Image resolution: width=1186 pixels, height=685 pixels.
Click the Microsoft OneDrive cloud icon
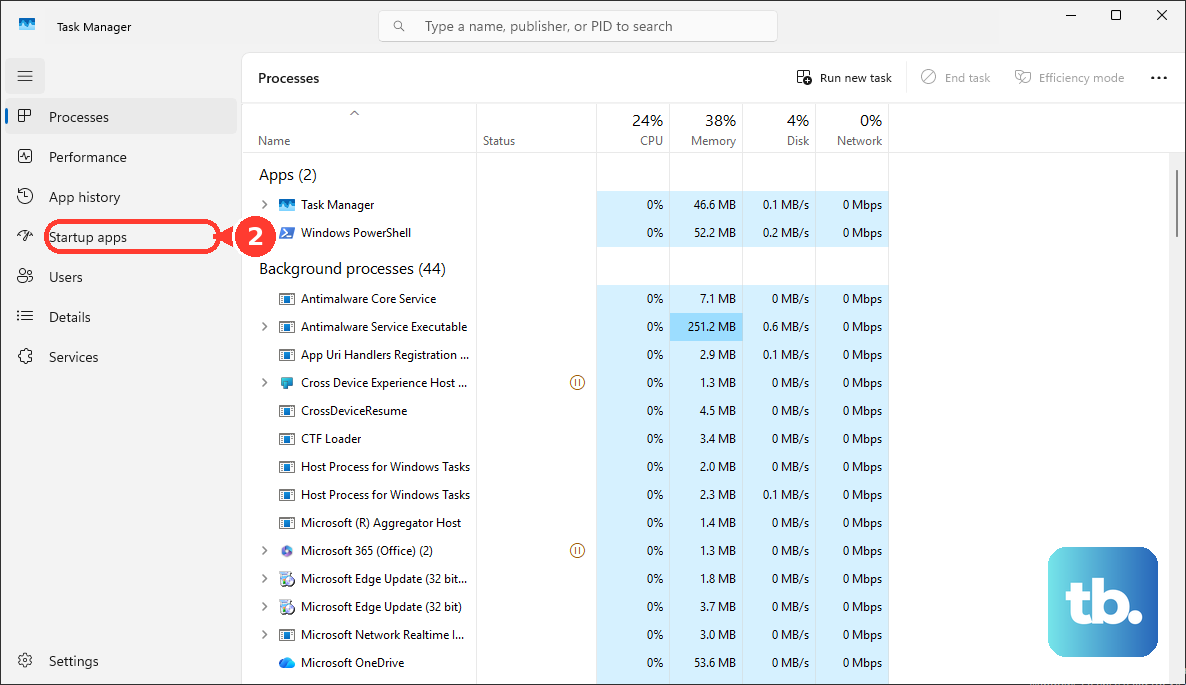(287, 663)
